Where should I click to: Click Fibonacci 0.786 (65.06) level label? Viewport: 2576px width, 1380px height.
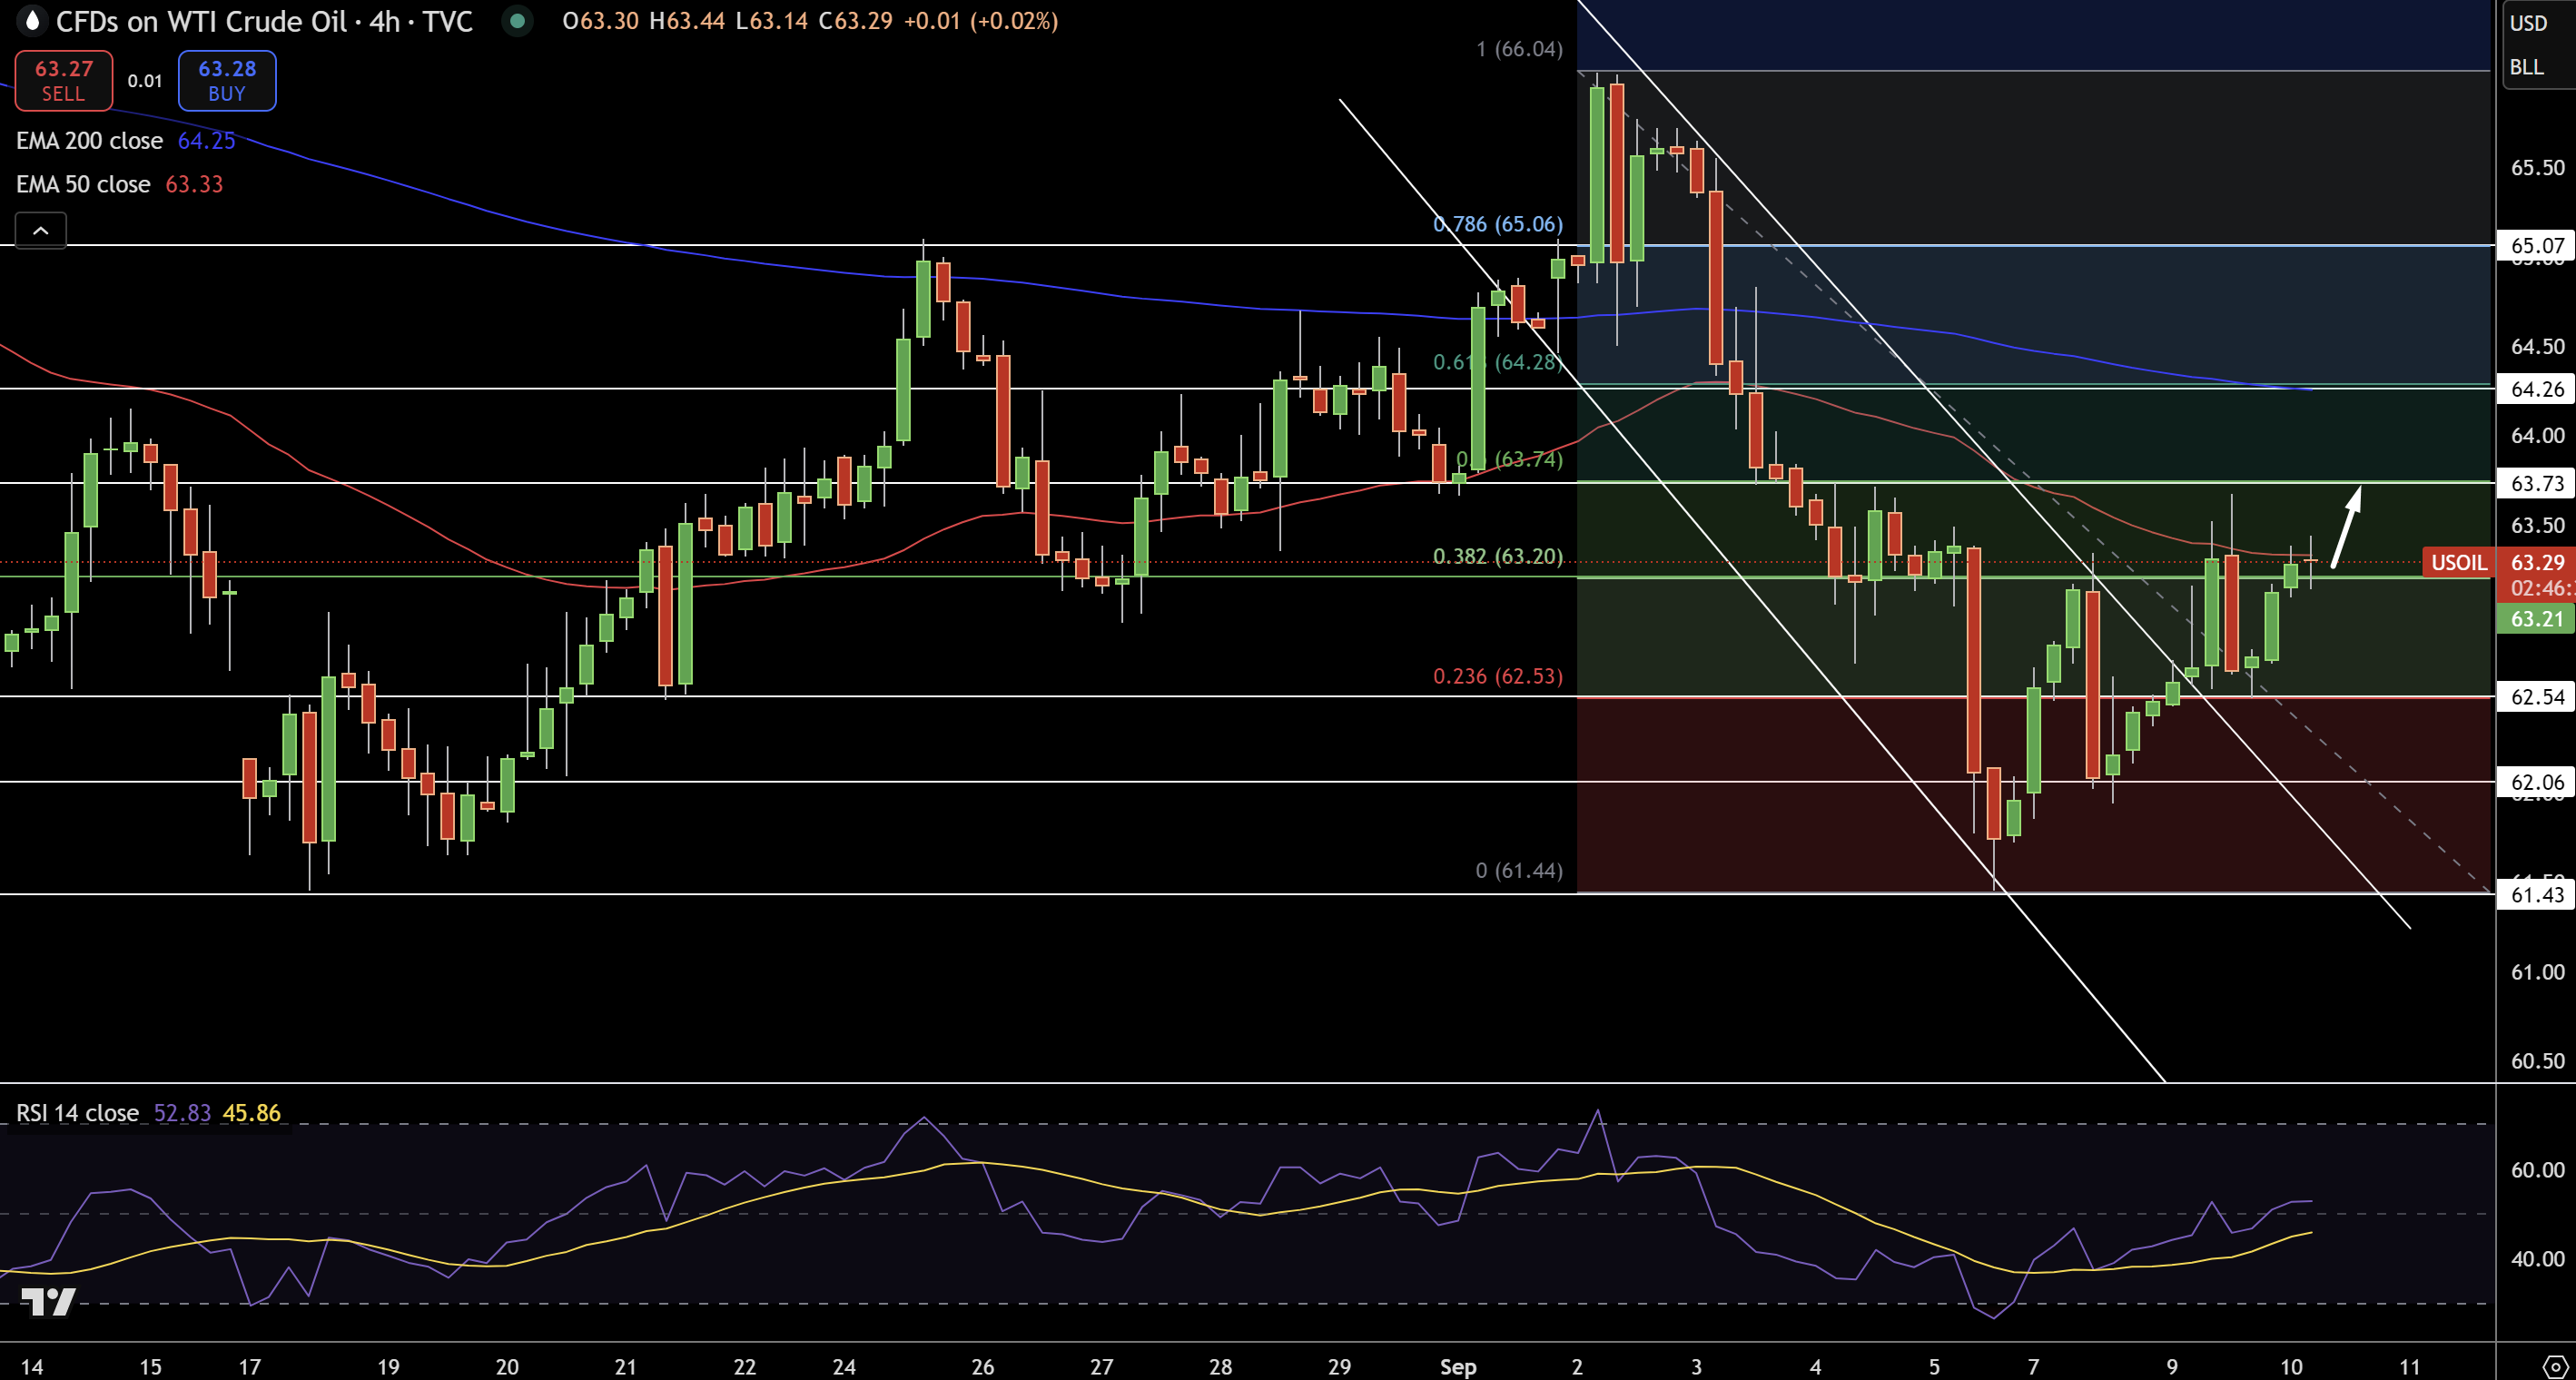[1497, 224]
